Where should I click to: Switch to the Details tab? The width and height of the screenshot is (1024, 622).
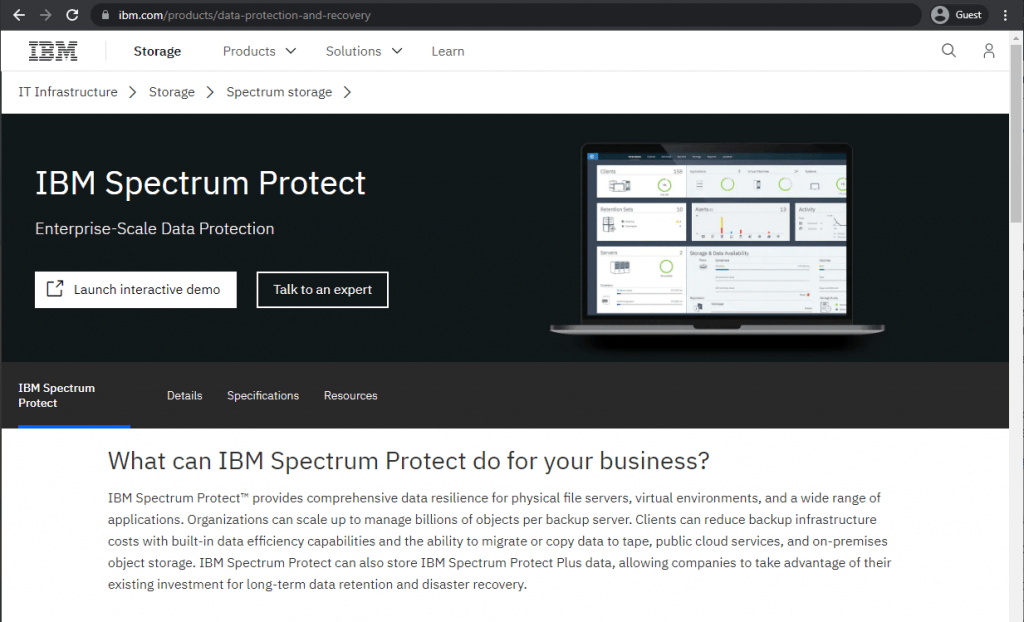(x=185, y=395)
